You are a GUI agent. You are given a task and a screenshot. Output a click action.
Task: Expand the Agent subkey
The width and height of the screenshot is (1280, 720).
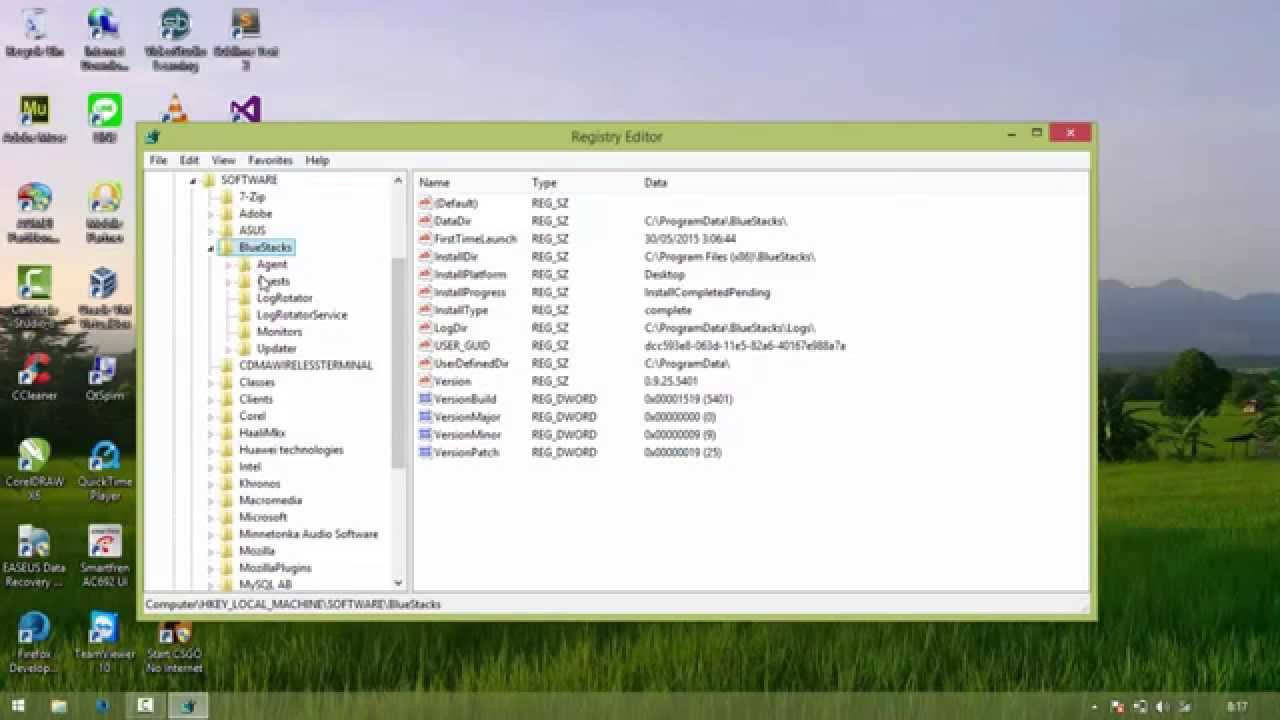(x=228, y=265)
